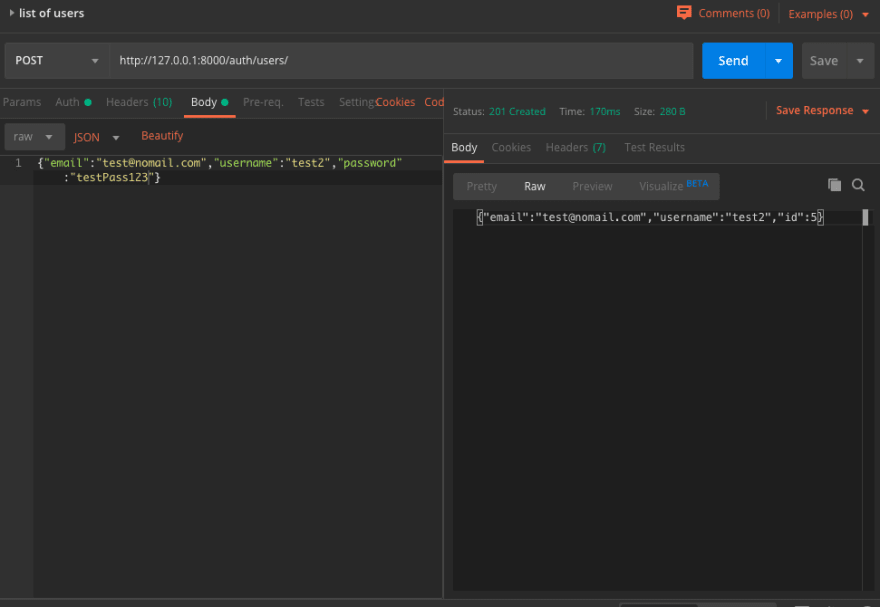This screenshot has width=880, height=607.
Task: Open the request Cookies link
Action: tap(396, 102)
